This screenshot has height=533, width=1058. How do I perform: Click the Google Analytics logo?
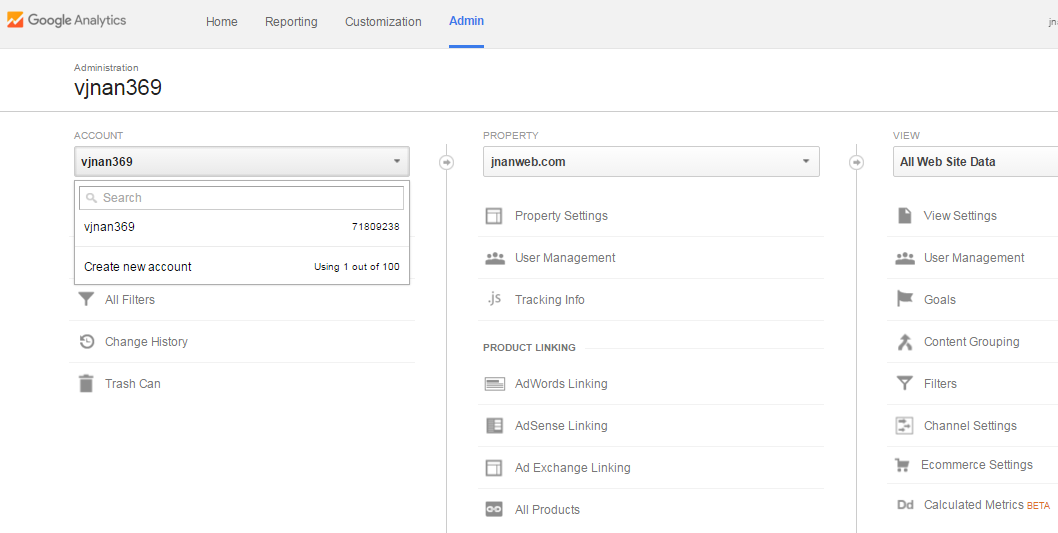coord(67,21)
